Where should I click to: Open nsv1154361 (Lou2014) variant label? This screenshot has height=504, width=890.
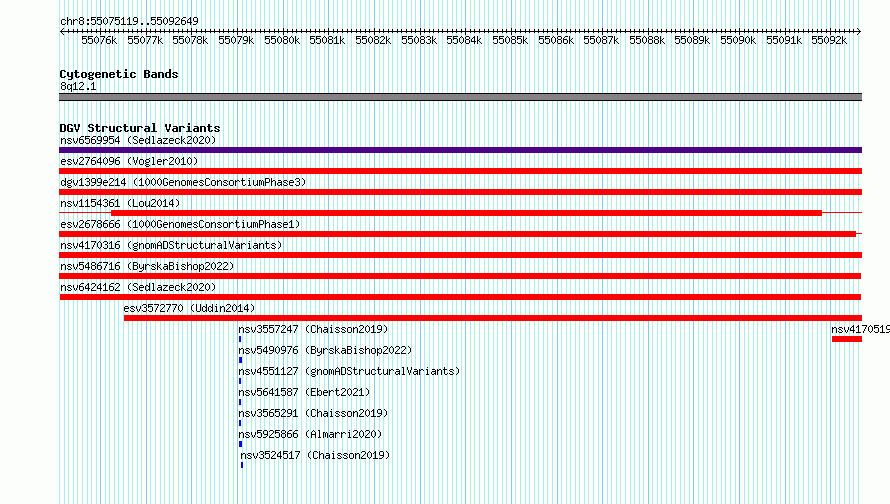(x=120, y=203)
